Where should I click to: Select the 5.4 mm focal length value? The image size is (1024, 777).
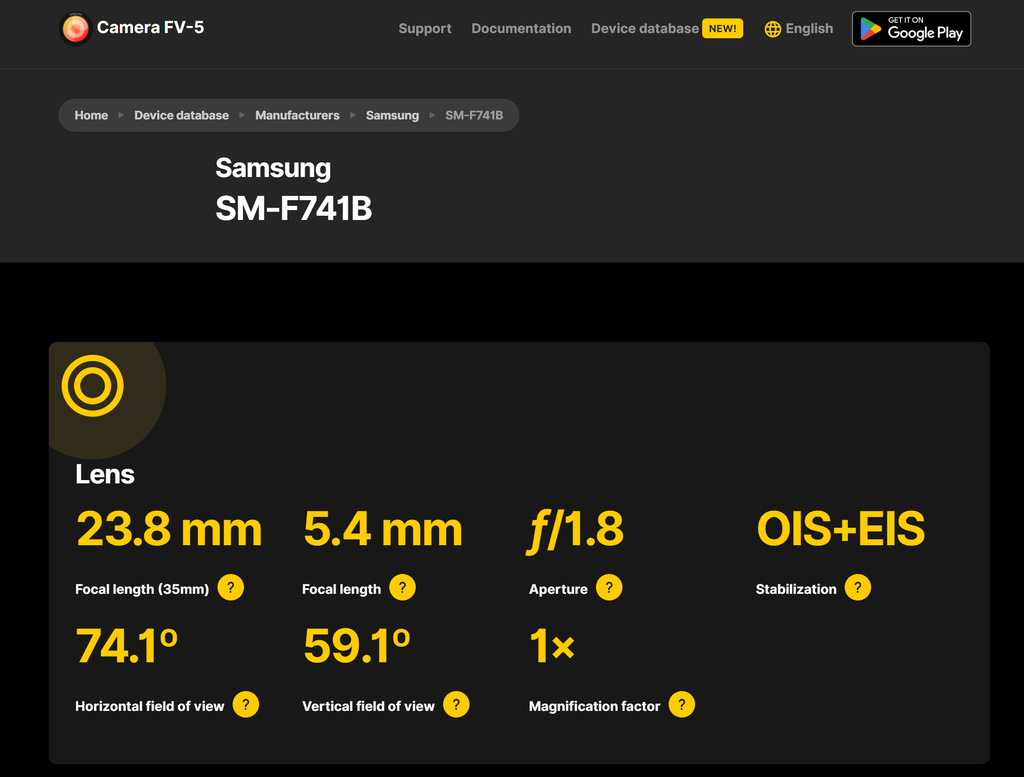click(x=383, y=529)
